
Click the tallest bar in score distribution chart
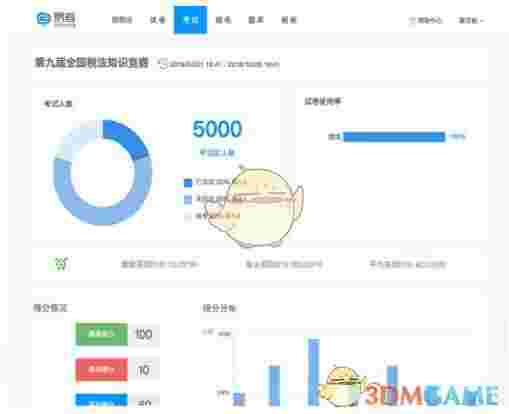[x=314, y=372]
